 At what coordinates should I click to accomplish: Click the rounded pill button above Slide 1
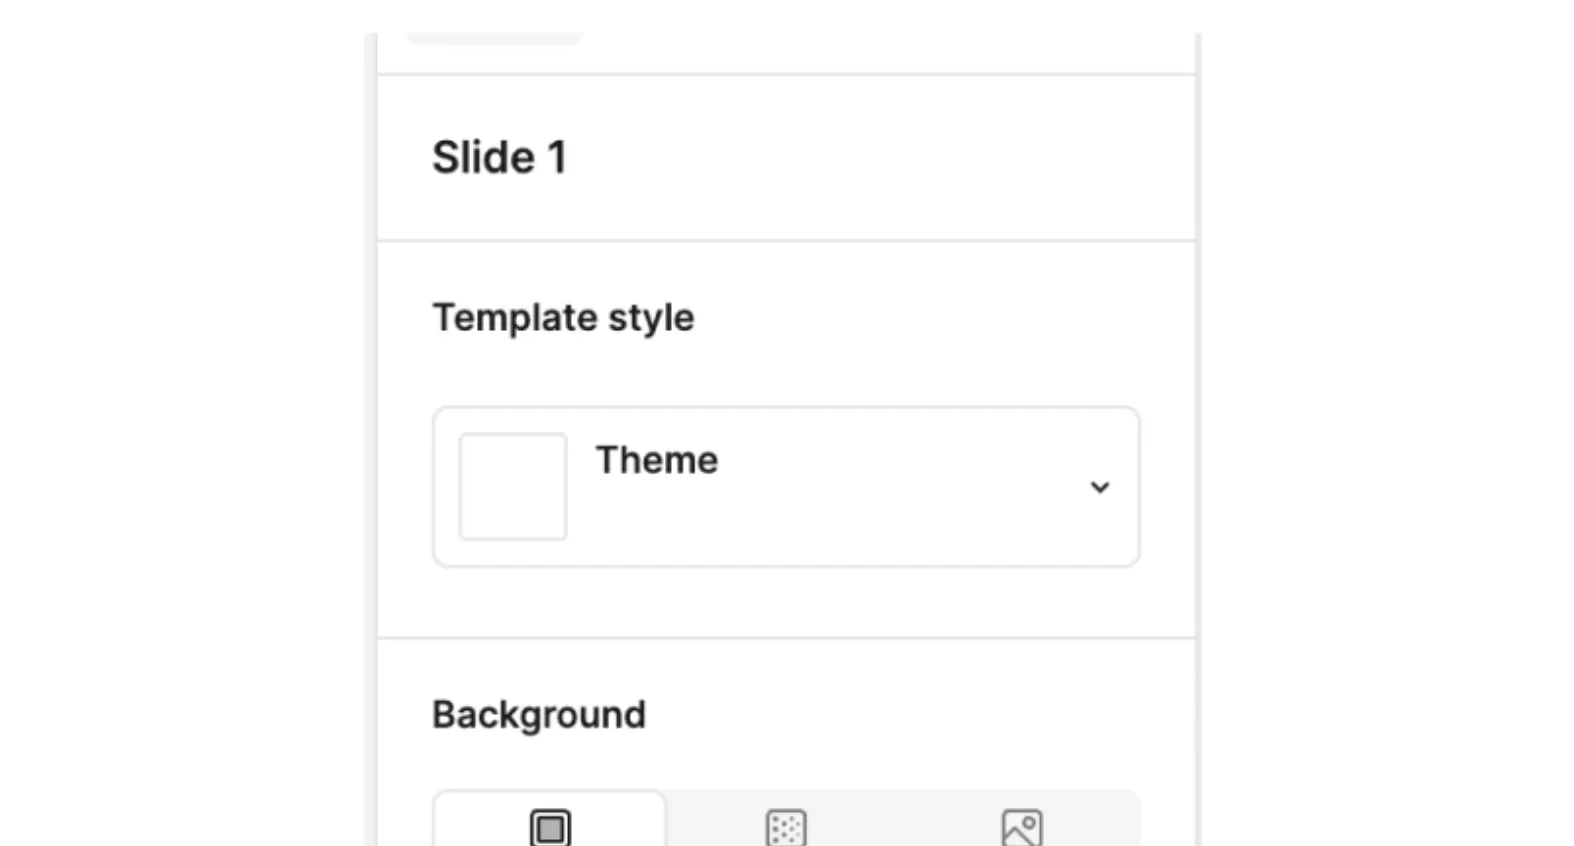pyautogui.click(x=495, y=38)
